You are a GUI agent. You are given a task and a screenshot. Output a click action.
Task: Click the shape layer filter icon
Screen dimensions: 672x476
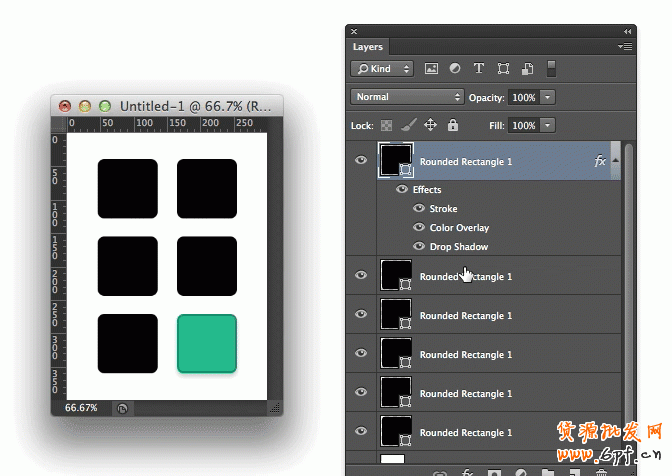click(503, 69)
